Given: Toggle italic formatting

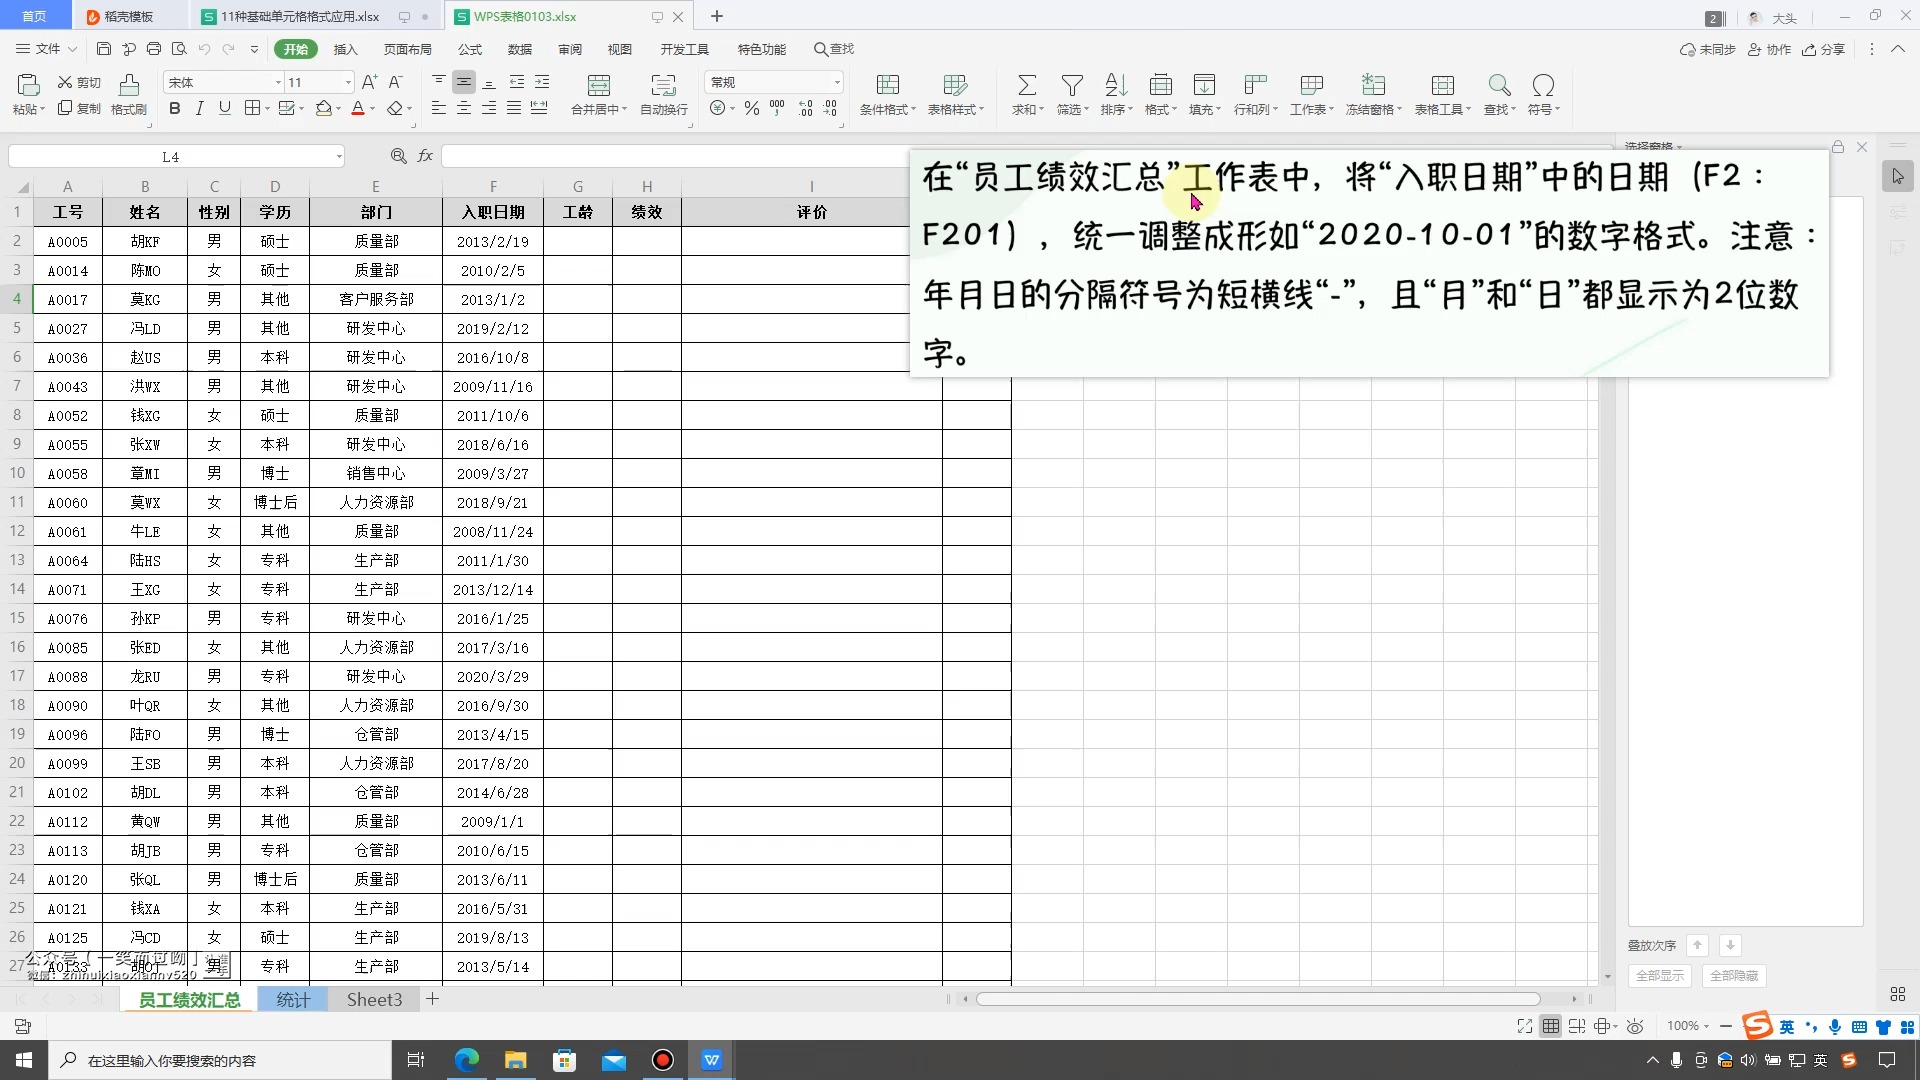Looking at the screenshot, I should 199,108.
